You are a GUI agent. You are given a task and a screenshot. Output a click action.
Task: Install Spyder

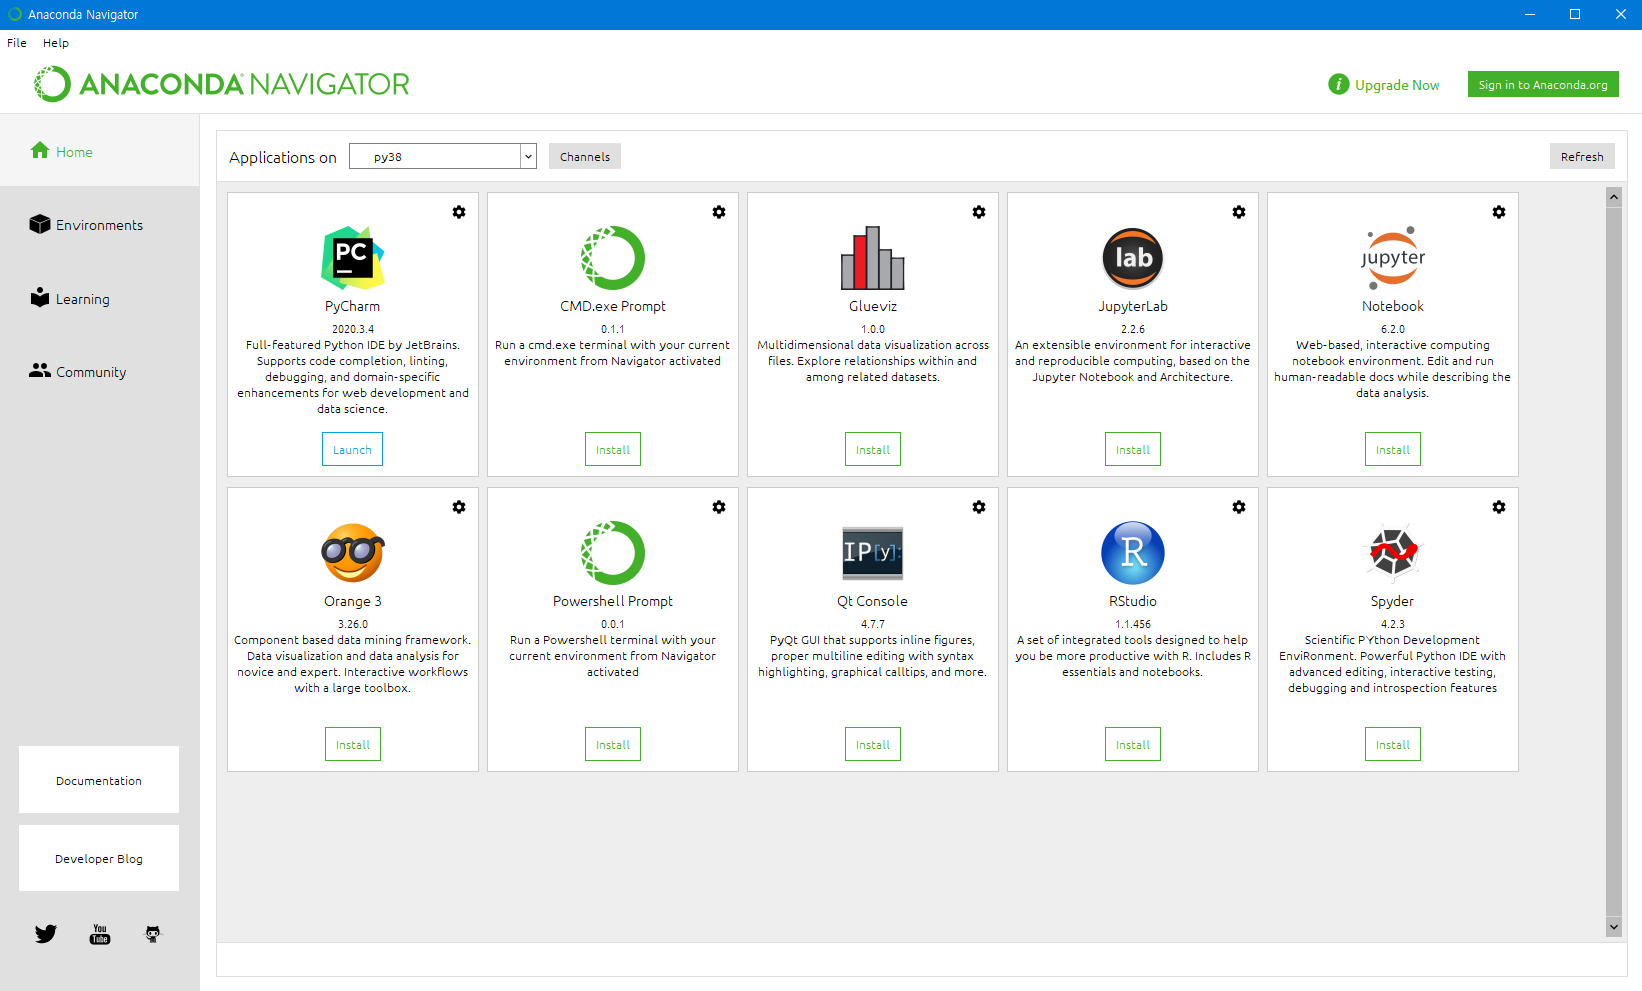point(1393,744)
